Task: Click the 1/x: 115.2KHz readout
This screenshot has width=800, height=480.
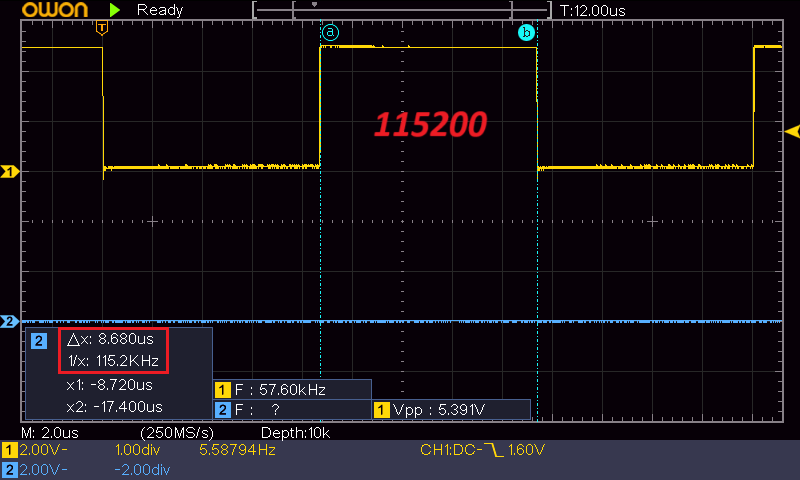Action: point(113,361)
